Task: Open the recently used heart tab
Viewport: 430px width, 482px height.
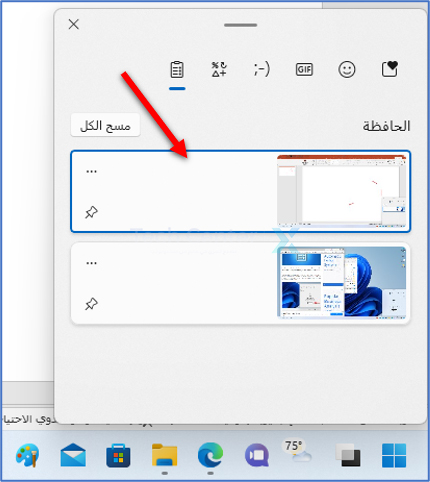Action: [389, 69]
